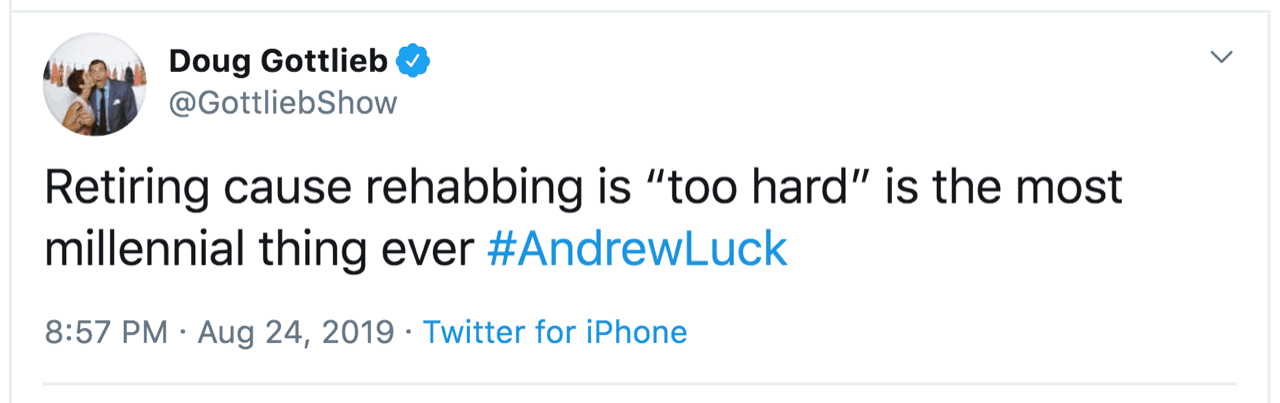Screen dimensions: 1280x403
Task: Click the 8:57 PM timestamp
Action: click(x=107, y=331)
